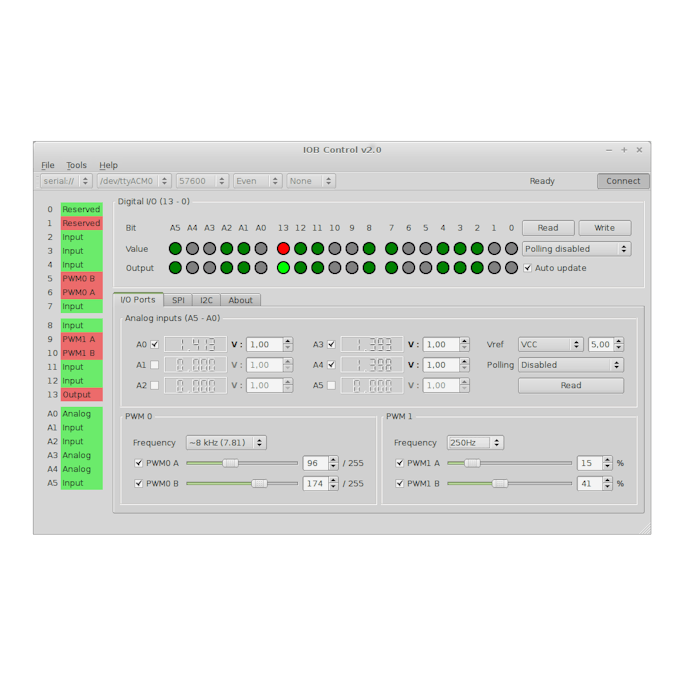Select the I/O Ports tab
Screen dimensions: 675x675
pos(138,300)
